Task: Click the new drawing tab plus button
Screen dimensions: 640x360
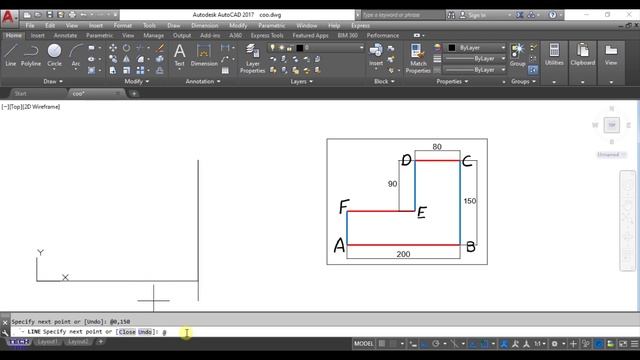Action: [x=134, y=93]
